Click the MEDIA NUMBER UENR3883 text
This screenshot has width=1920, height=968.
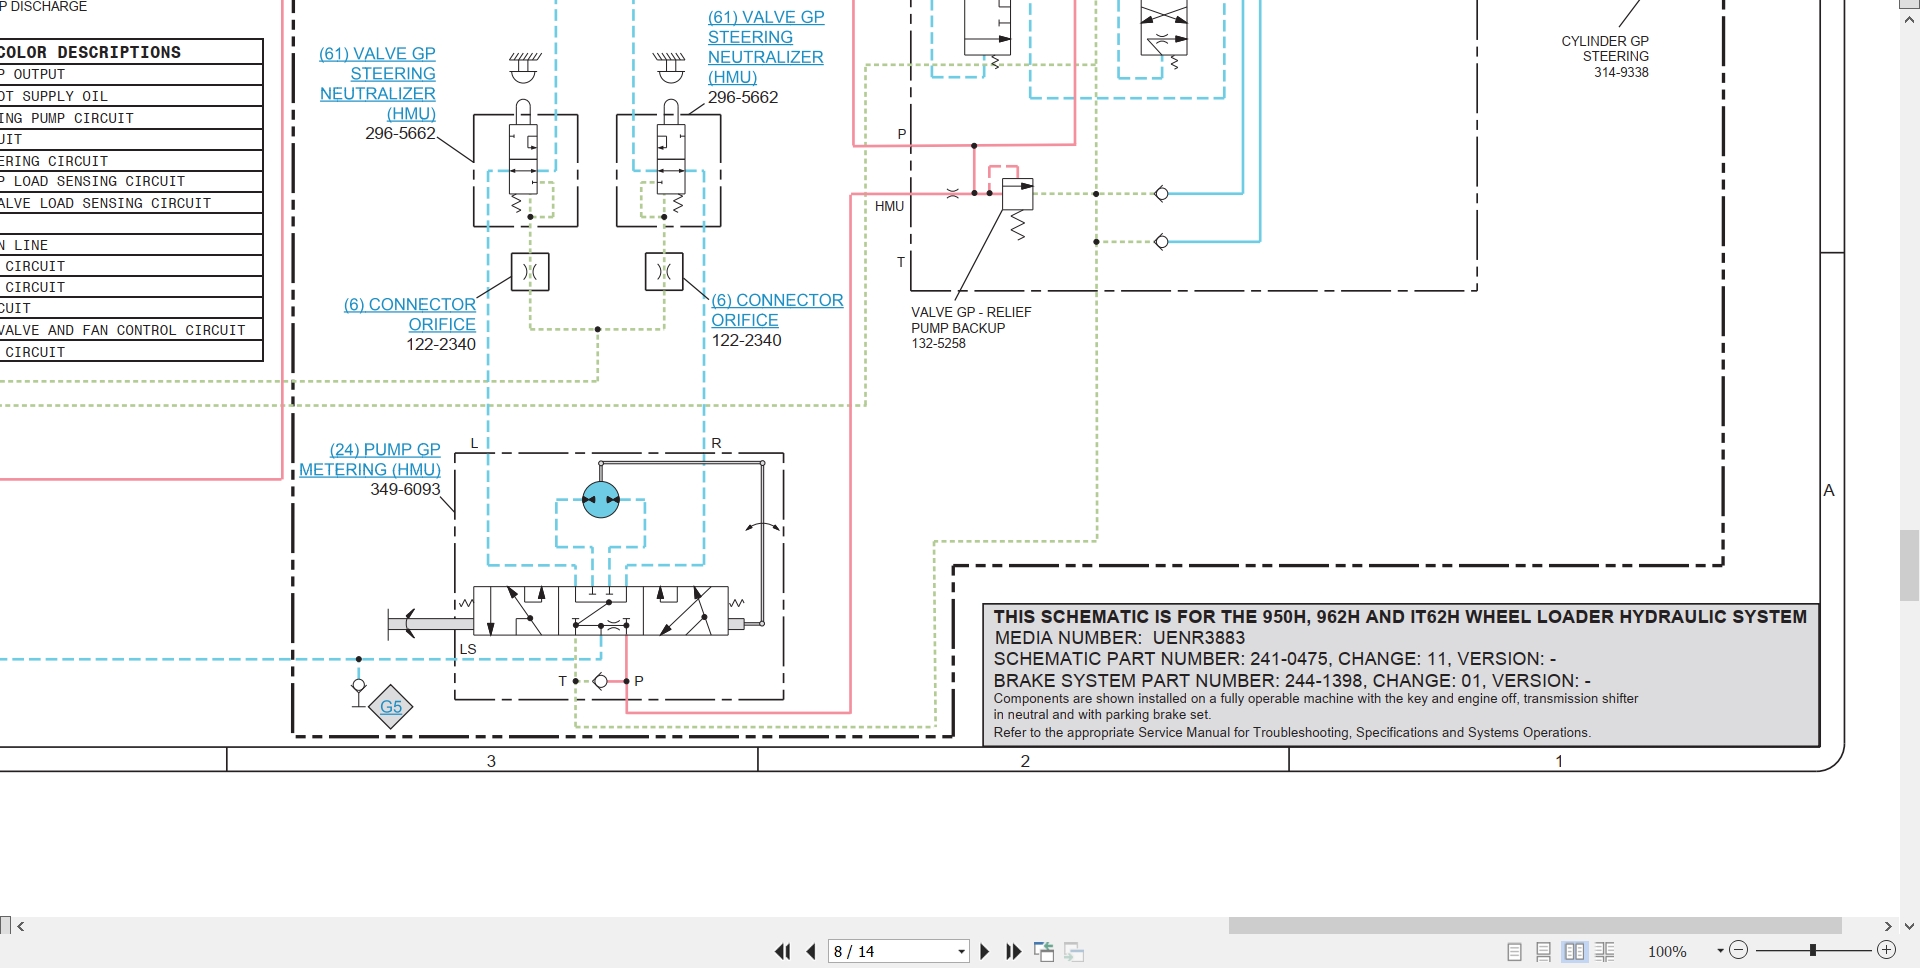(1119, 638)
